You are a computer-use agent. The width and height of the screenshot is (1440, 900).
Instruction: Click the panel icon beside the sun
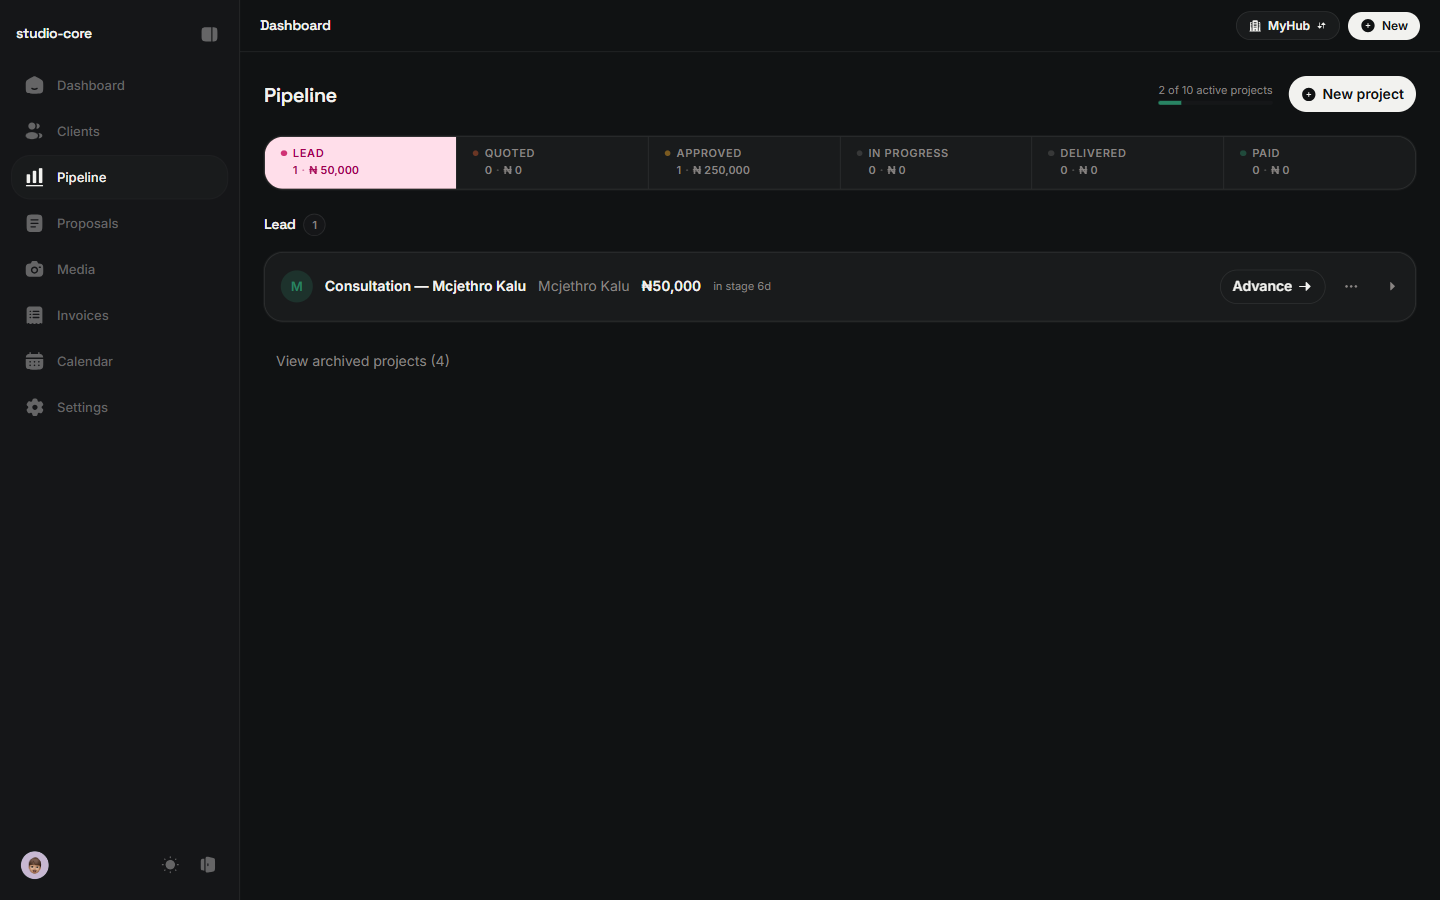tap(208, 865)
